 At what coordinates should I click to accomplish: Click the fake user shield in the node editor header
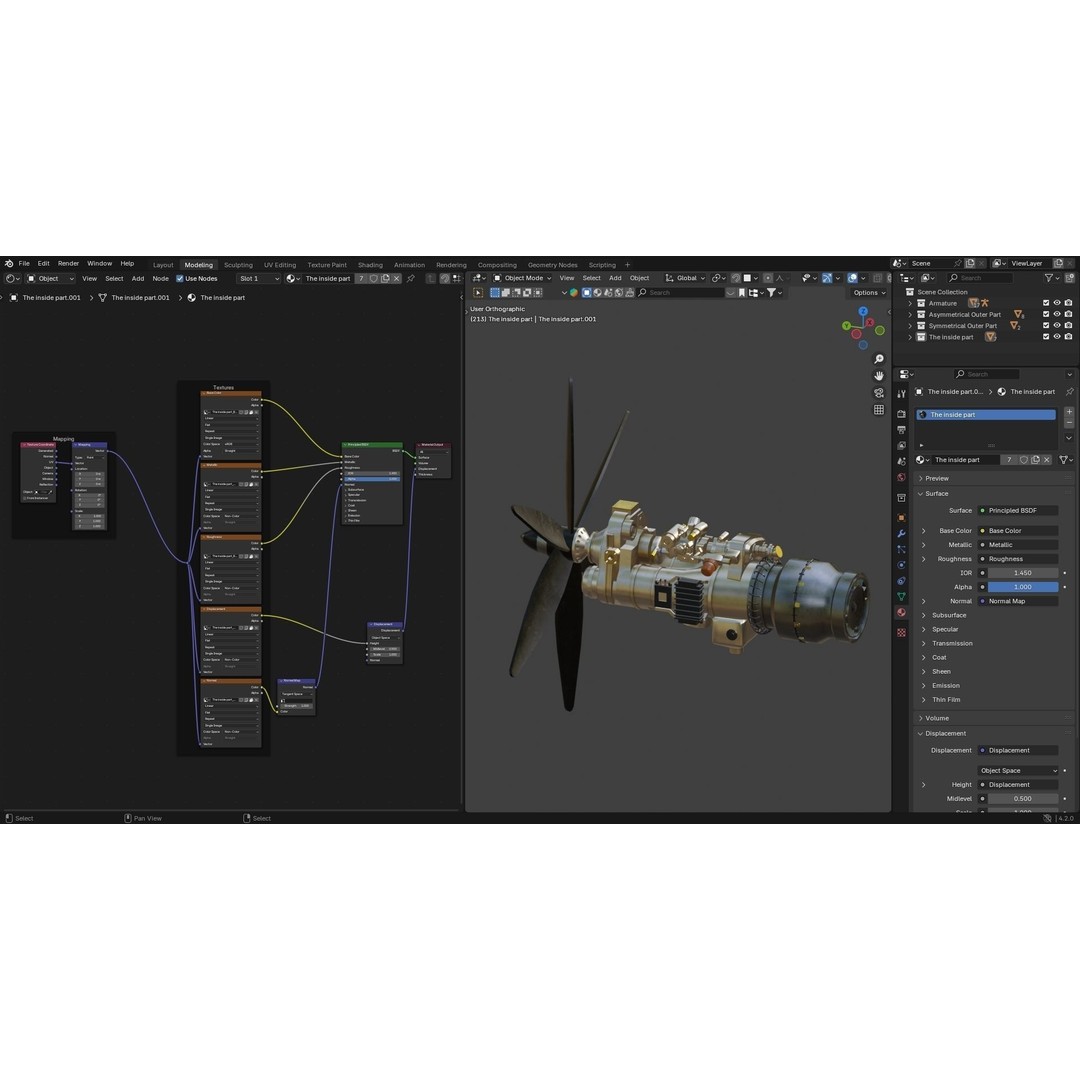click(x=373, y=278)
